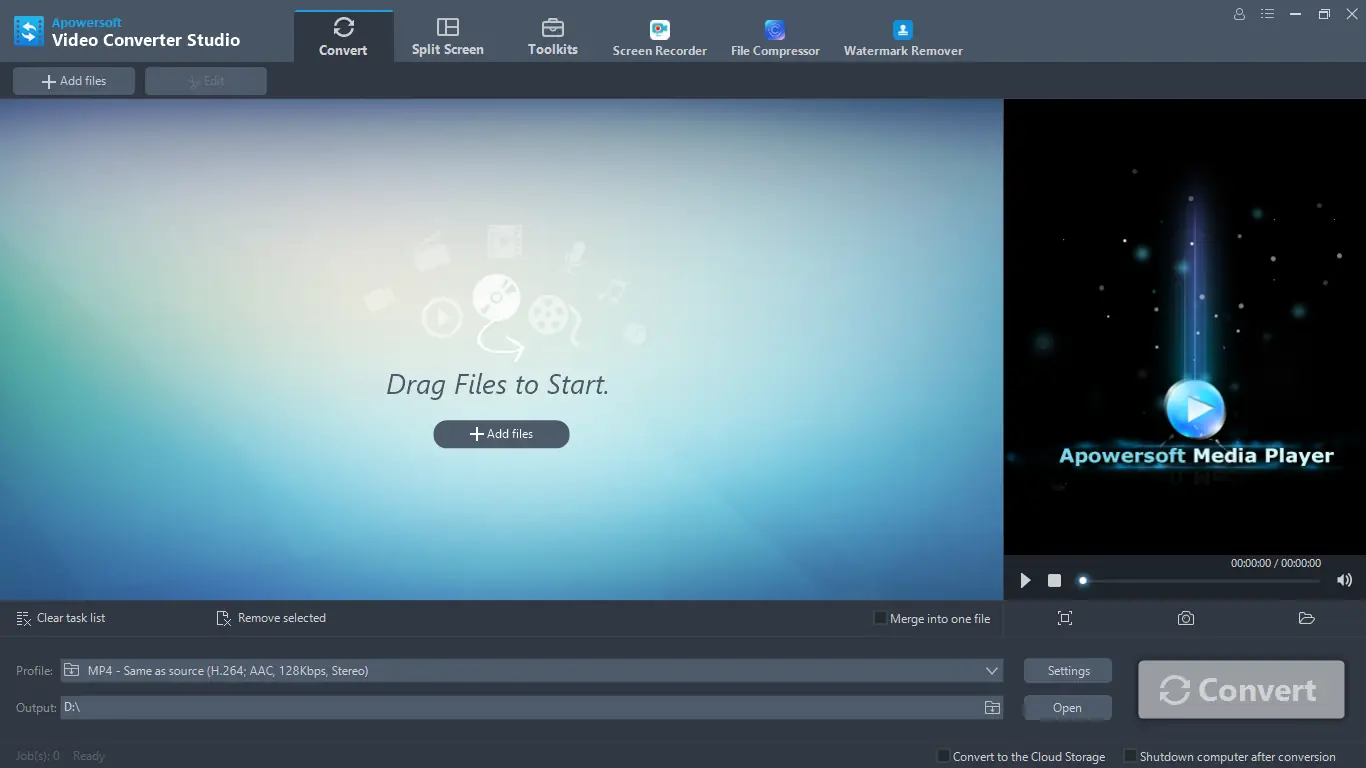Click Remove selected

(271, 618)
